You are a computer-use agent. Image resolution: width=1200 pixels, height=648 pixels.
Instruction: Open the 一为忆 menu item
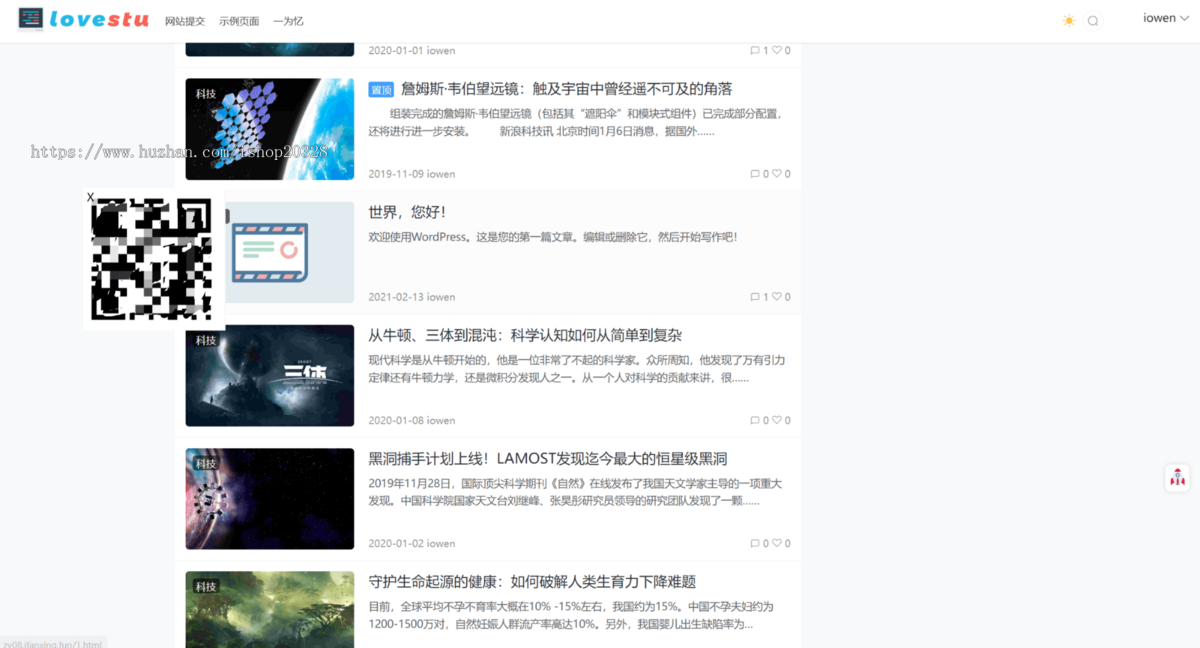click(x=288, y=20)
